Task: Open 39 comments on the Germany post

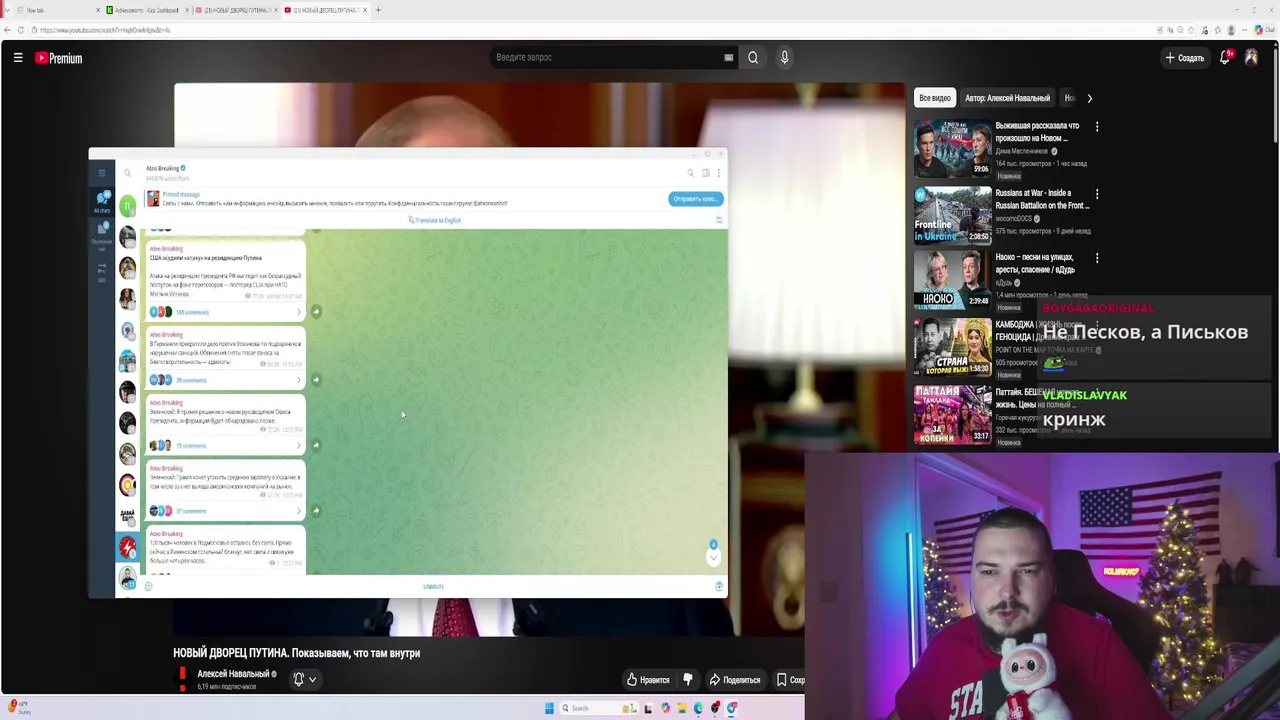Action: click(225, 380)
